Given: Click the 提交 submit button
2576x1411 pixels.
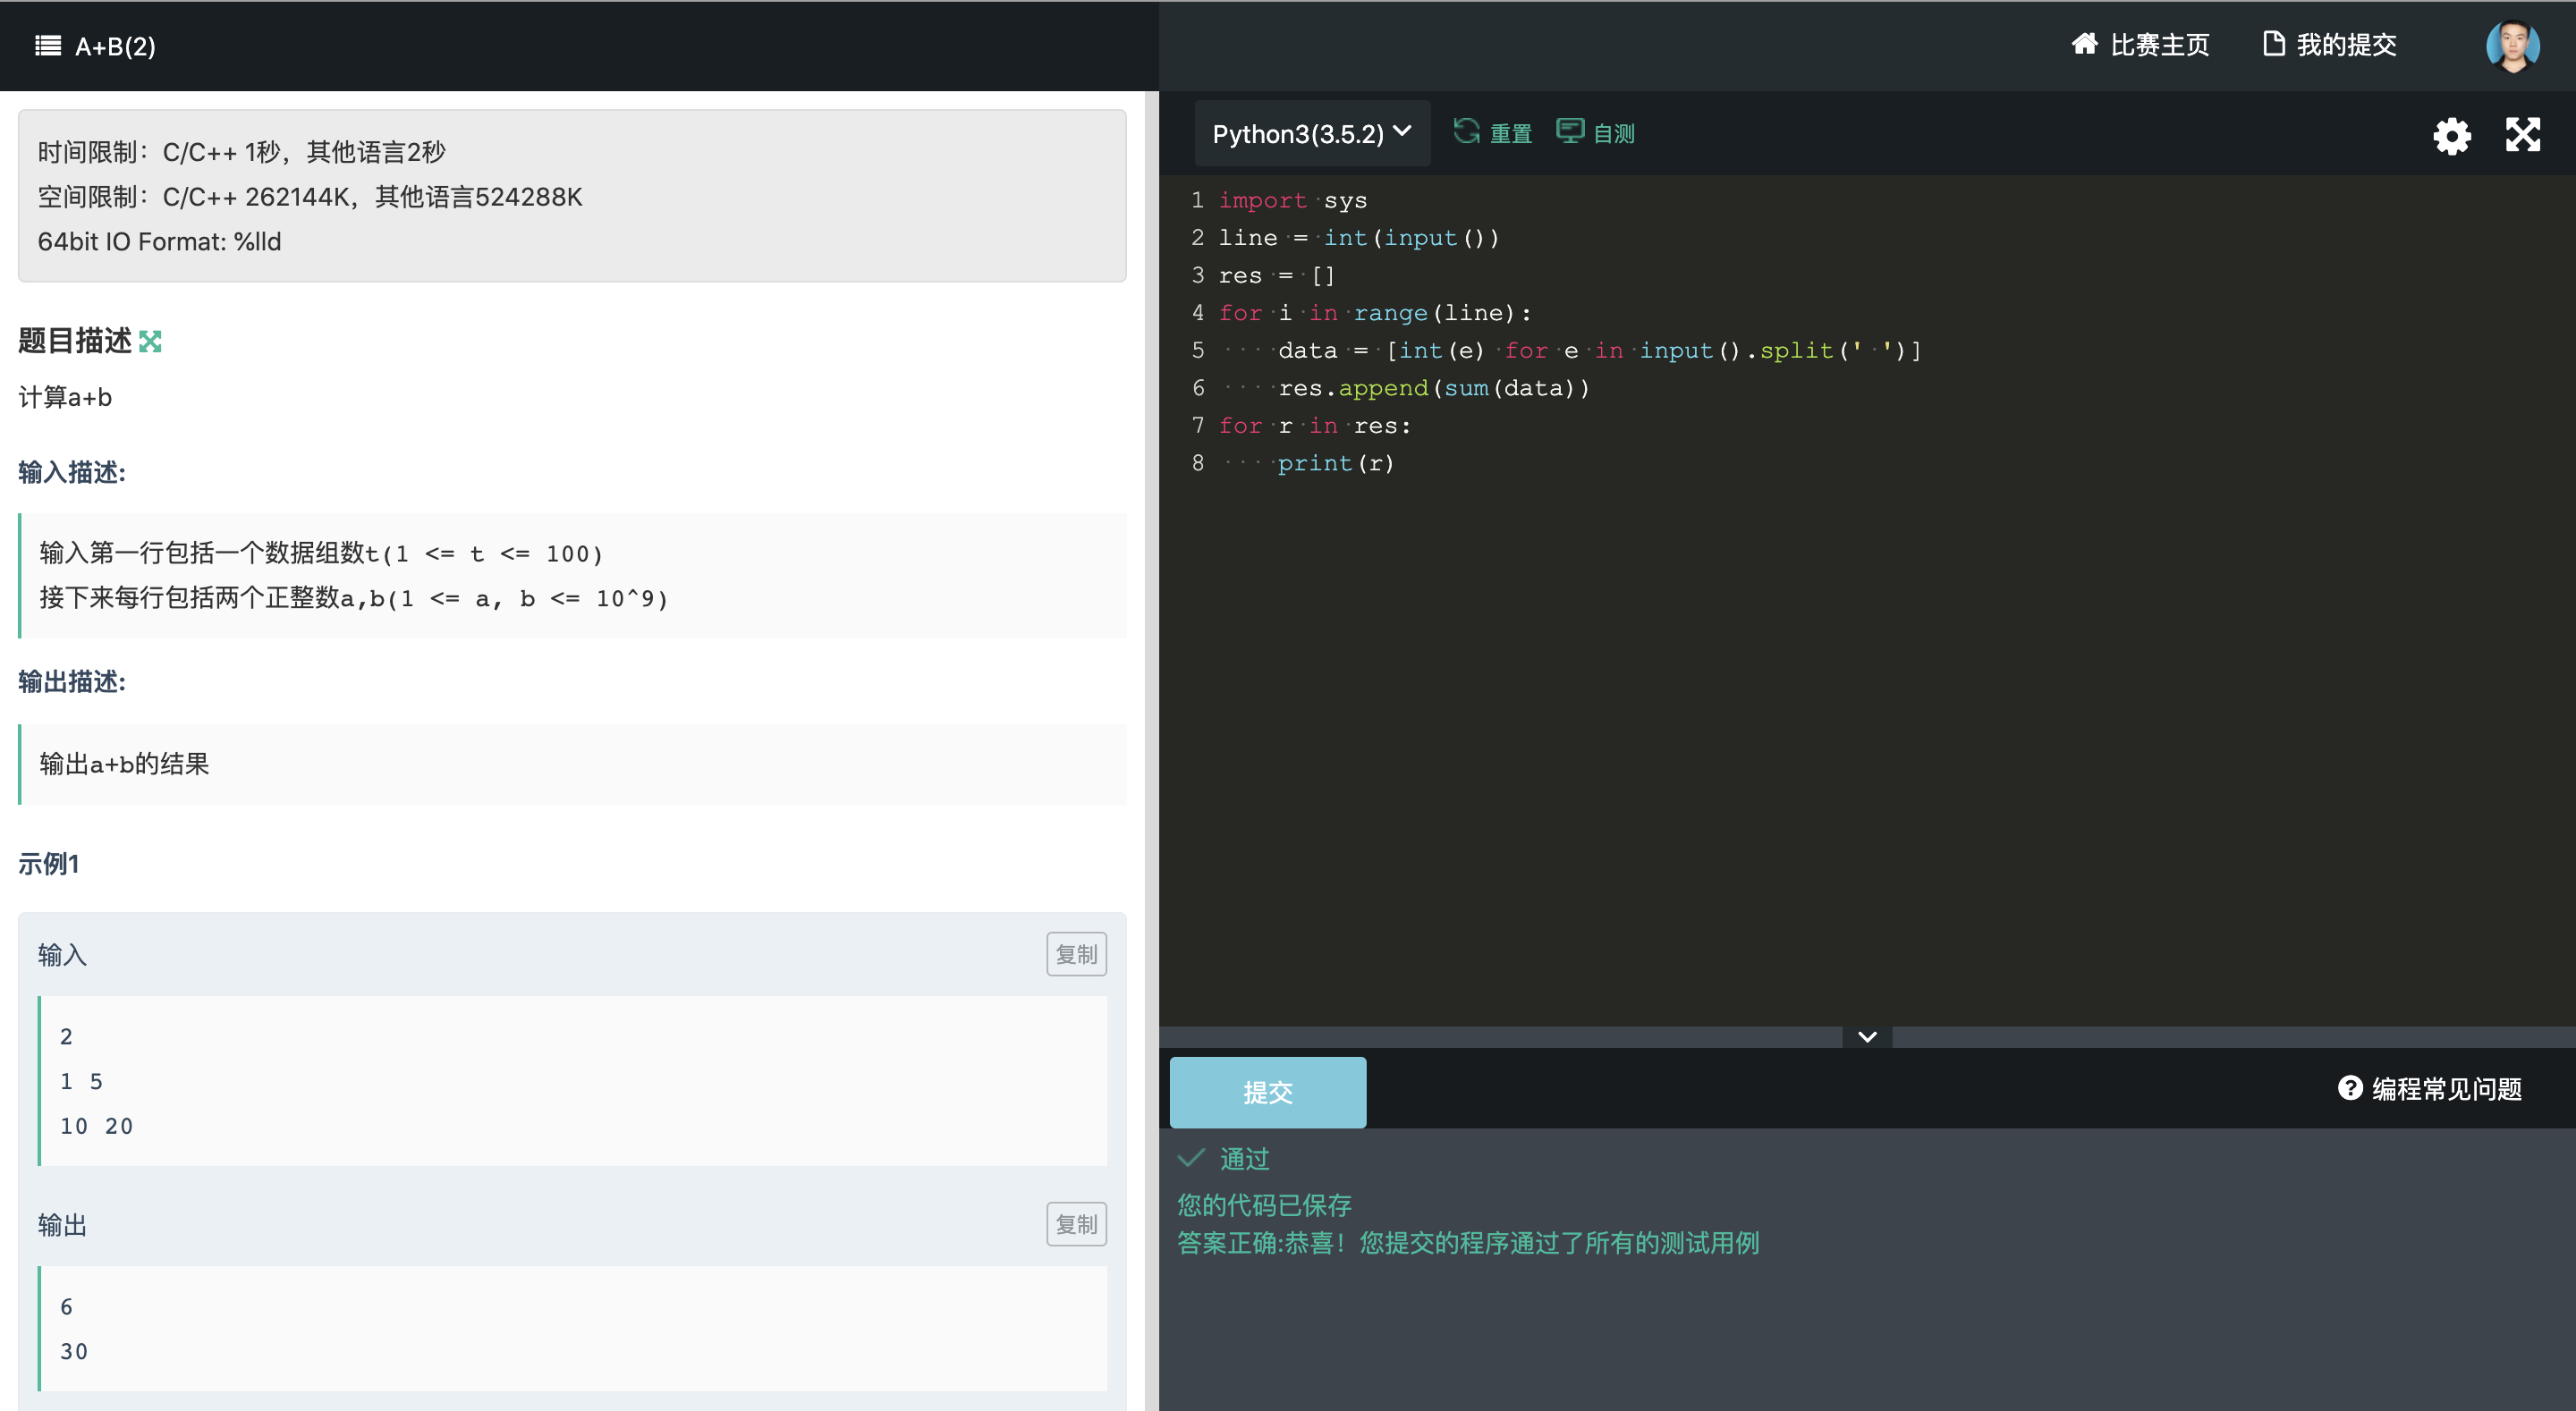Looking at the screenshot, I should (x=1267, y=1092).
